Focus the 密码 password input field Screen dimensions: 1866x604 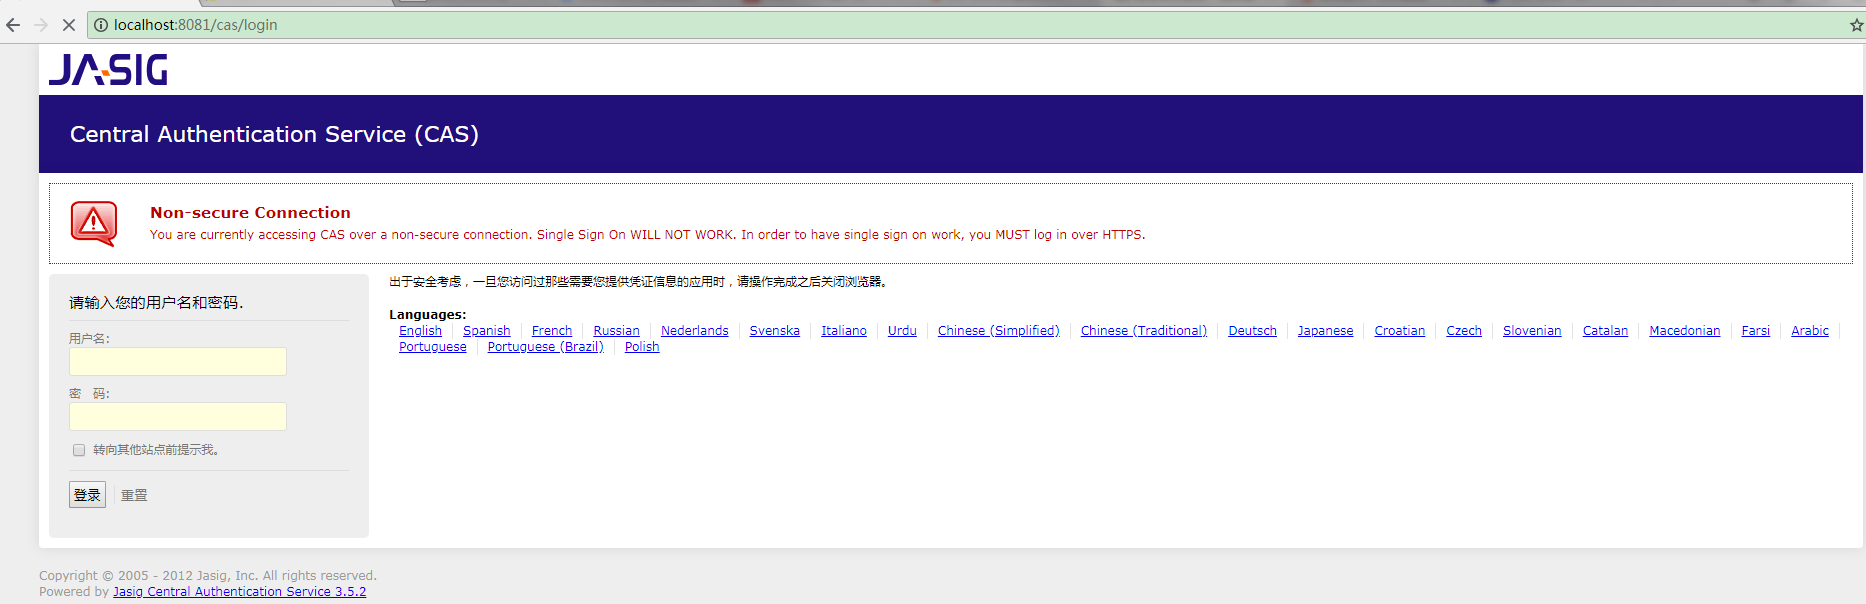[178, 416]
